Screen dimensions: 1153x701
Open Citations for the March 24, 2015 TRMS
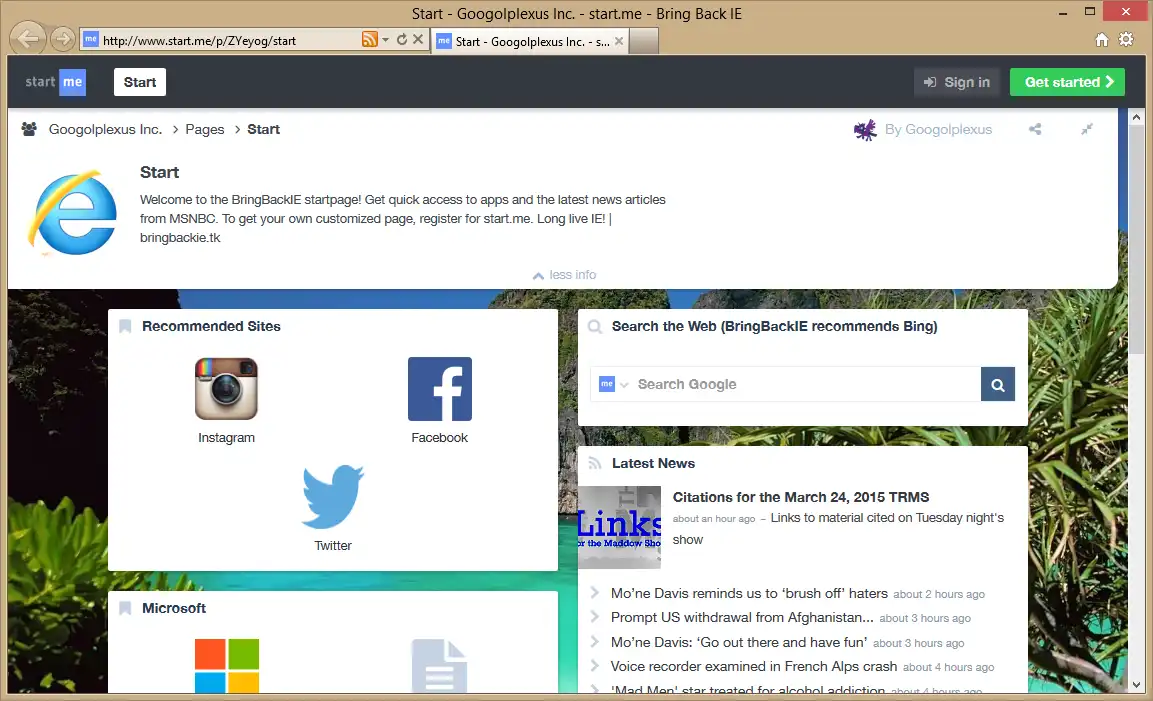pyautogui.click(x=801, y=497)
